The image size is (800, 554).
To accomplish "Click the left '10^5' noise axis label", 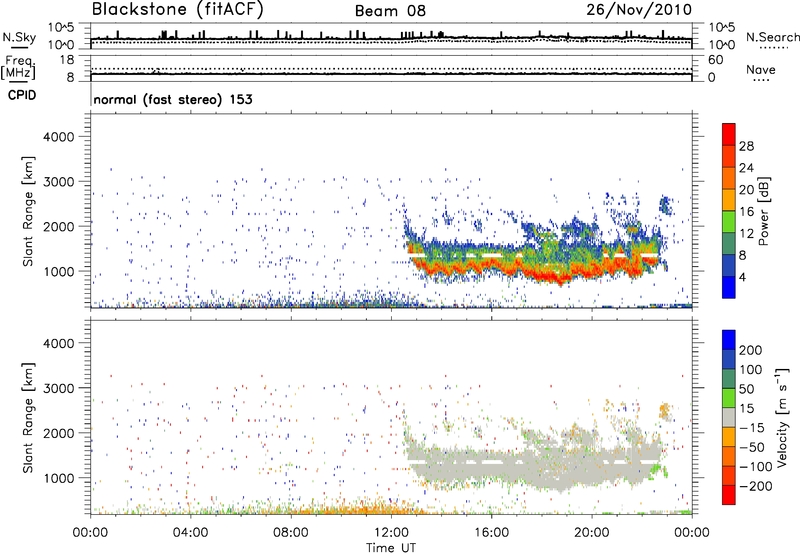I will tap(61, 27).
